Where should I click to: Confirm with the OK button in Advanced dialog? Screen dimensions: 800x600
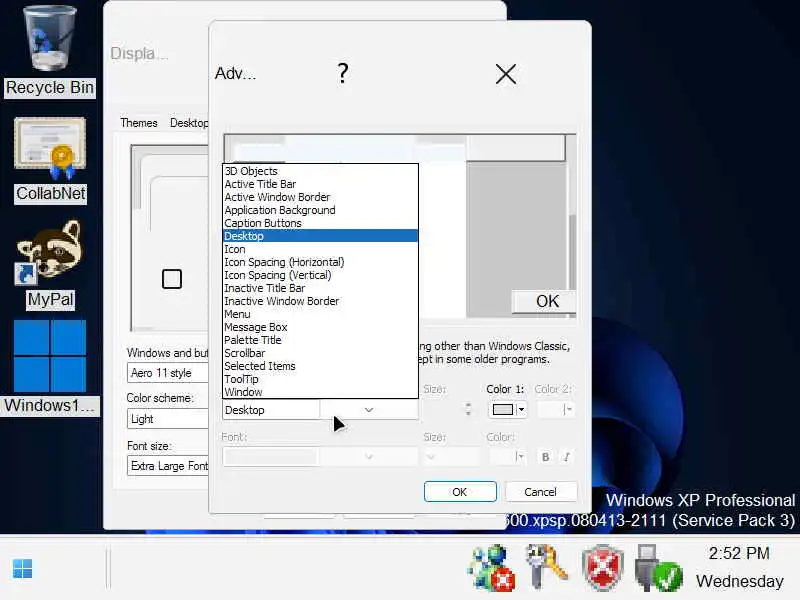pyautogui.click(x=460, y=492)
